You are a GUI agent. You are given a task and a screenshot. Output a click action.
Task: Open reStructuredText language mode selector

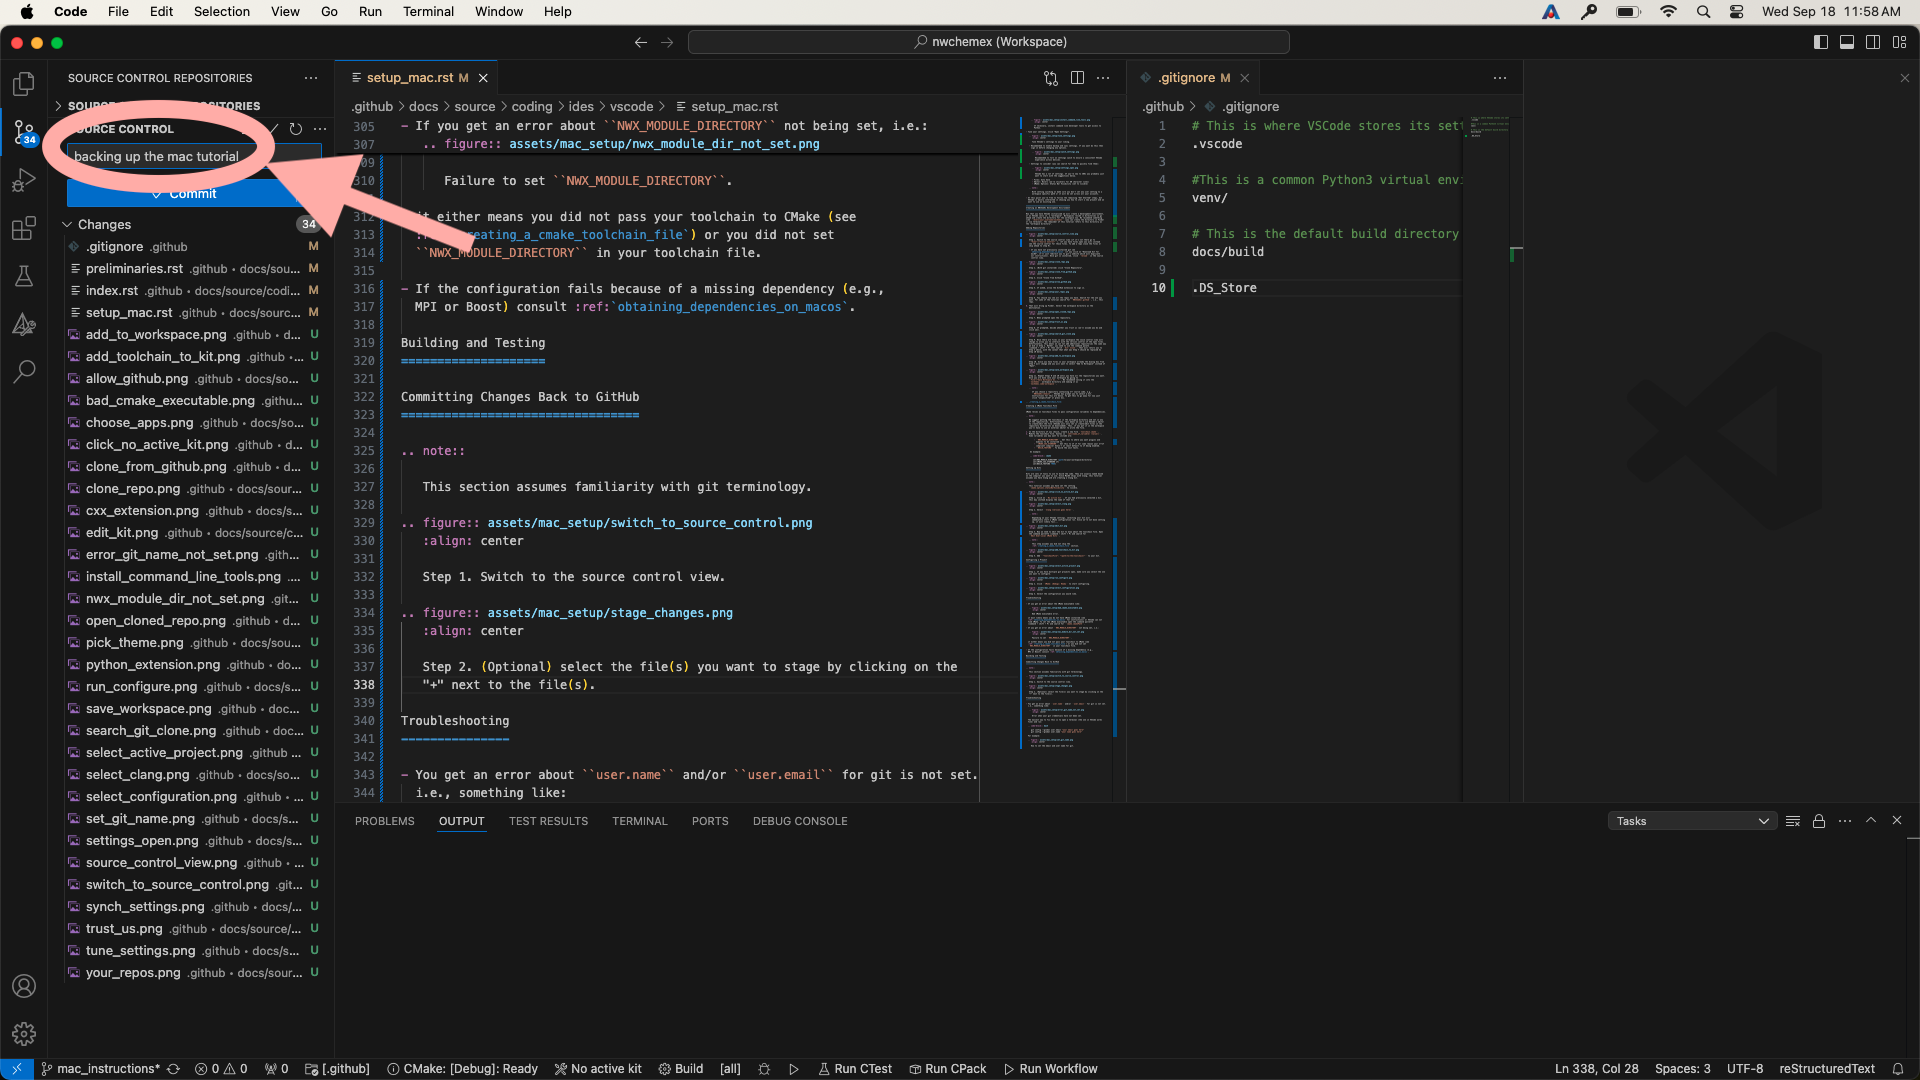pos(1827,1069)
